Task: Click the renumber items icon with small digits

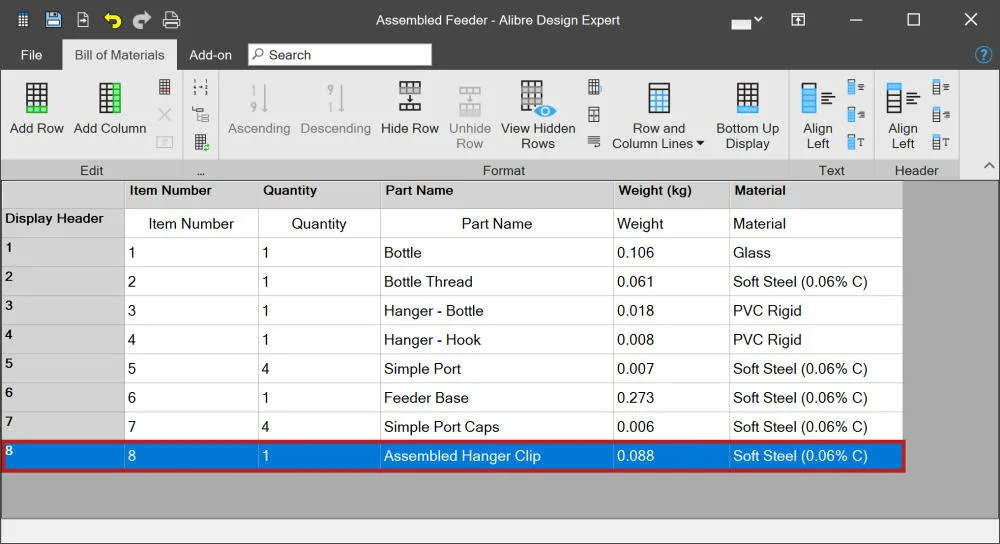Action: 201,87
